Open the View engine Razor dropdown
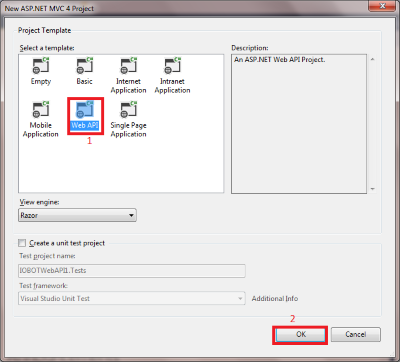 (x=77, y=215)
